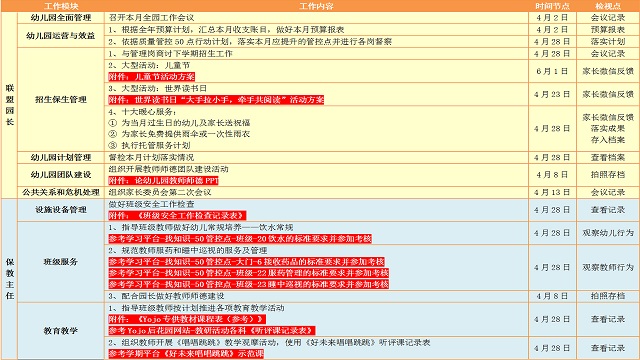
Task: Select the 保教主任 merged cell
Action: 9,279
